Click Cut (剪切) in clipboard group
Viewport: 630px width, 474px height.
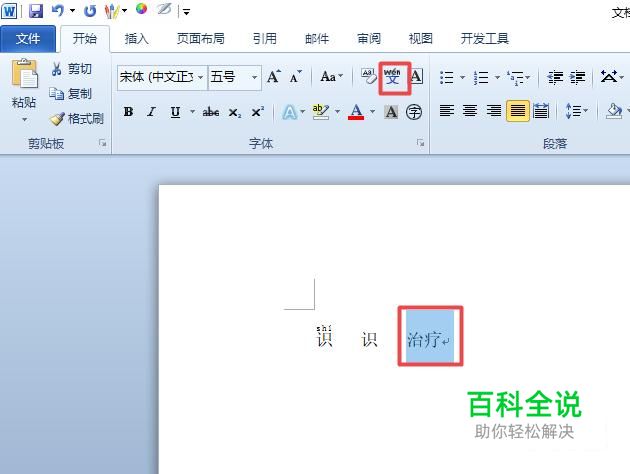[71, 69]
